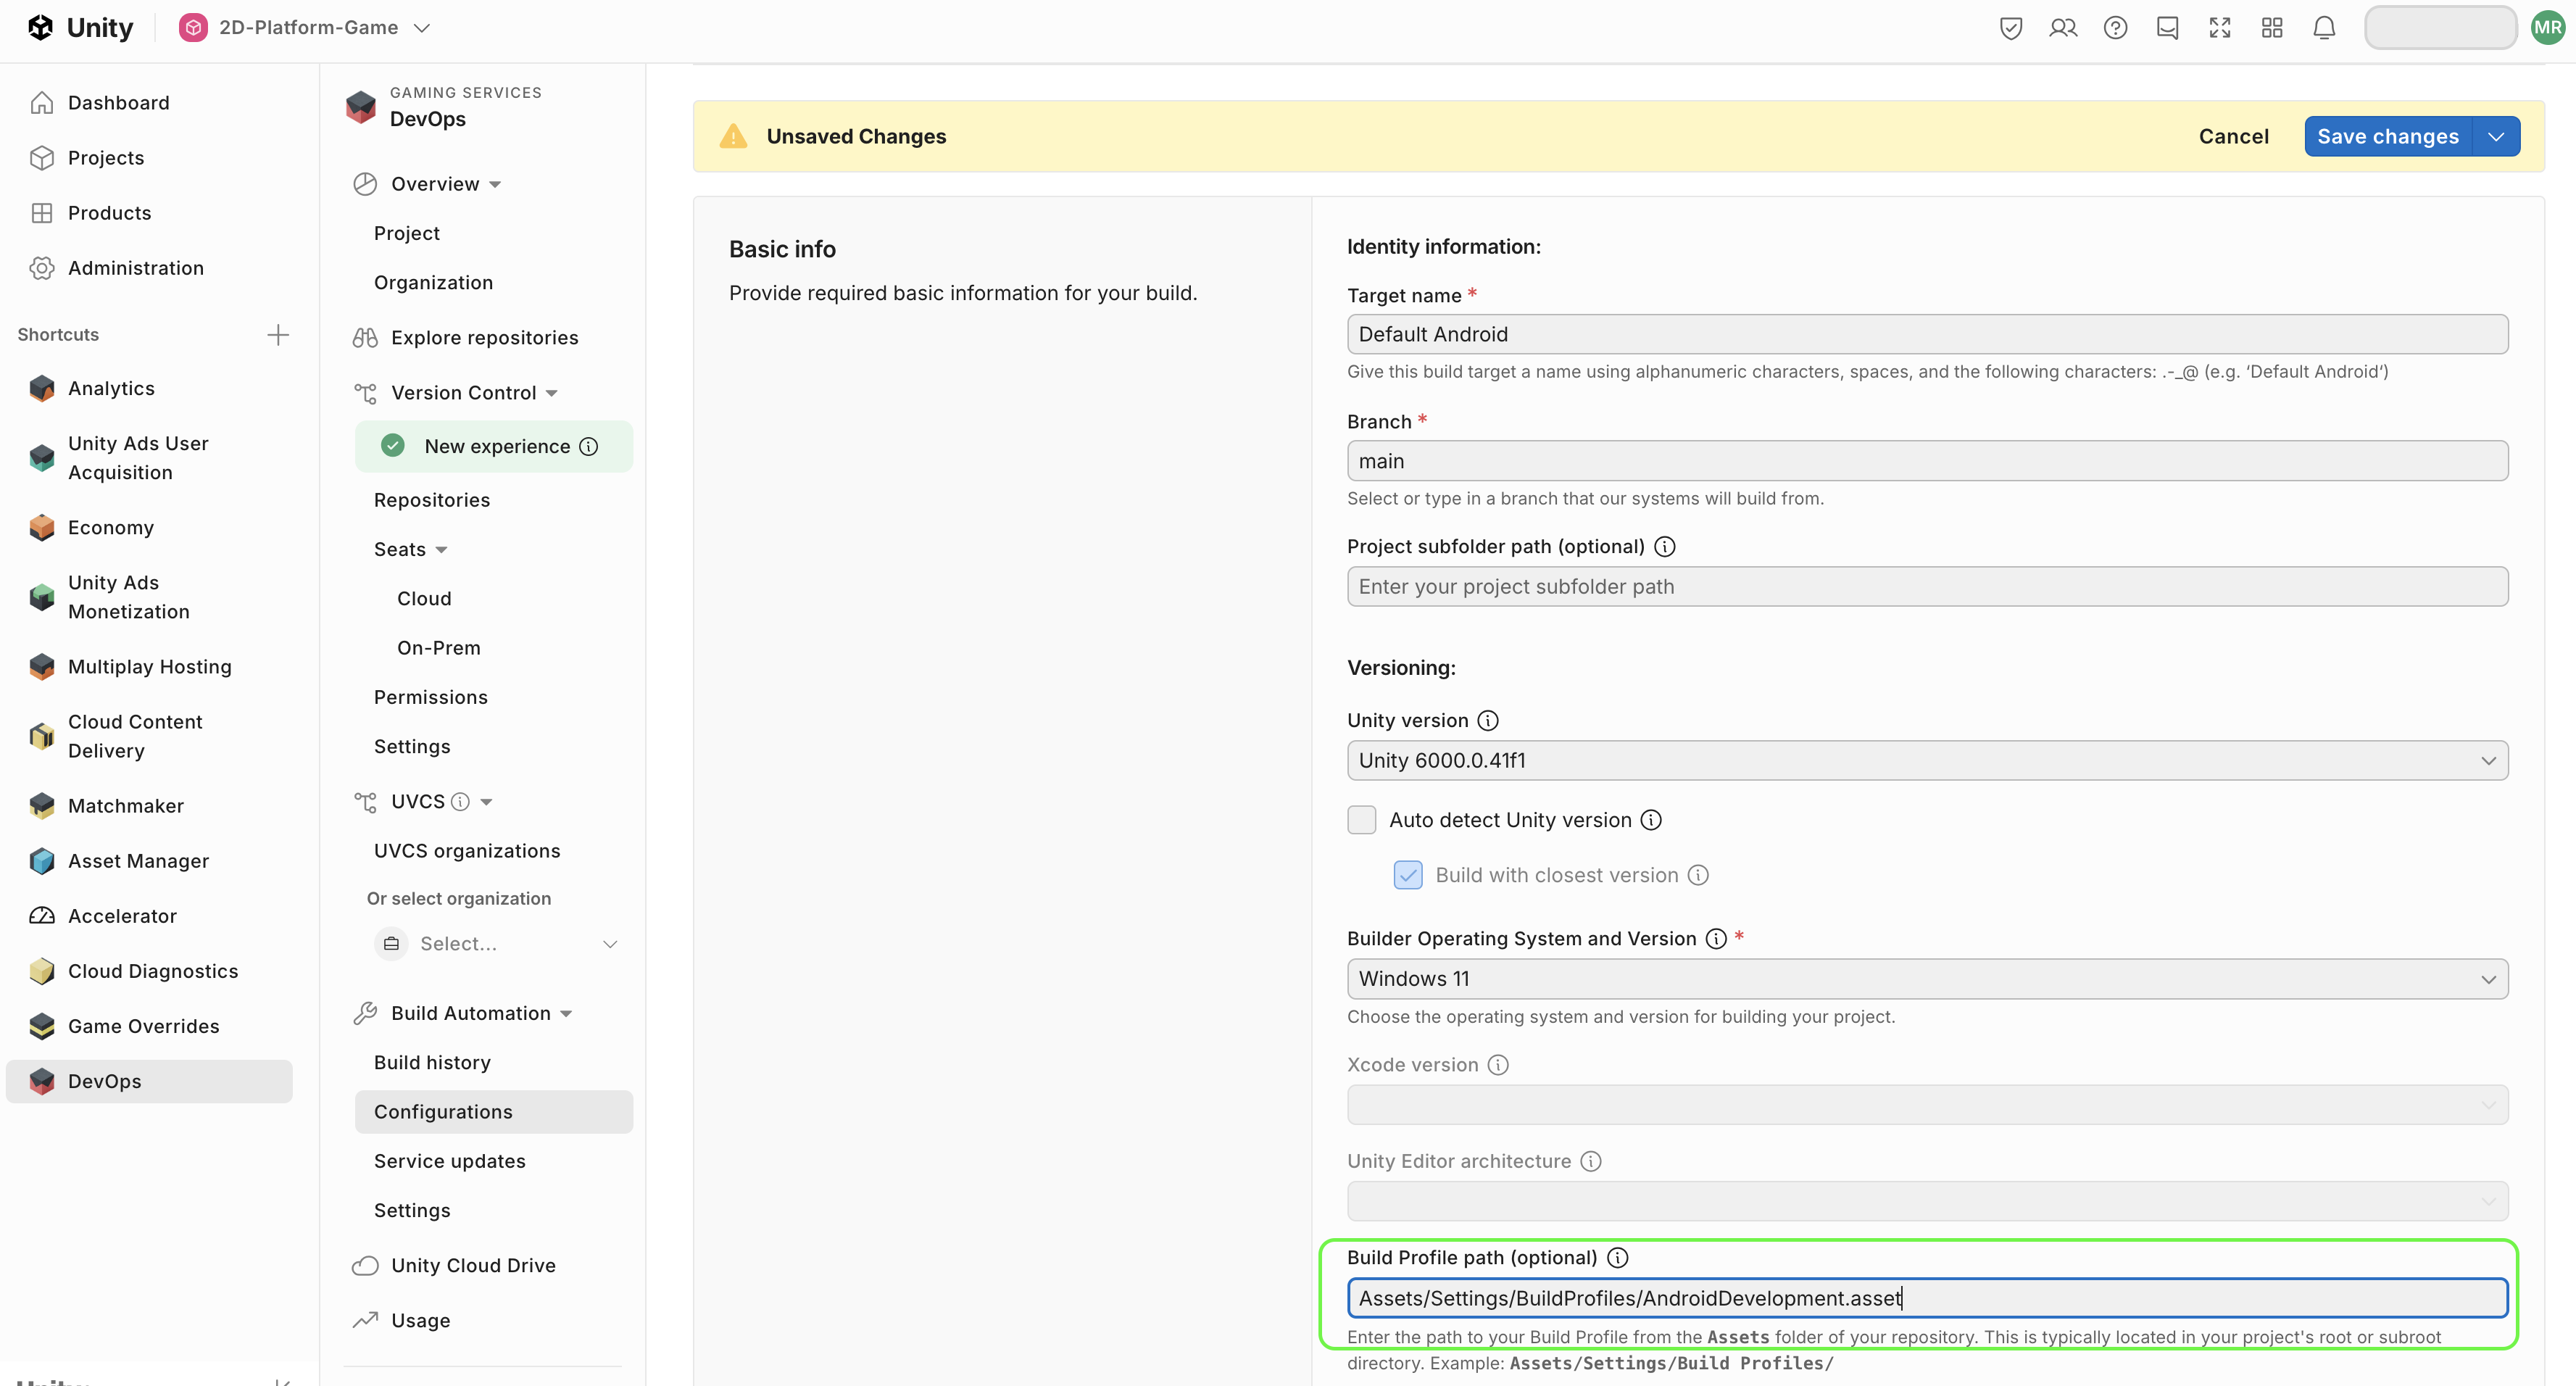This screenshot has height=1386, width=2576.
Task: Open the people/members icon in top bar
Action: tap(2063, 28)
